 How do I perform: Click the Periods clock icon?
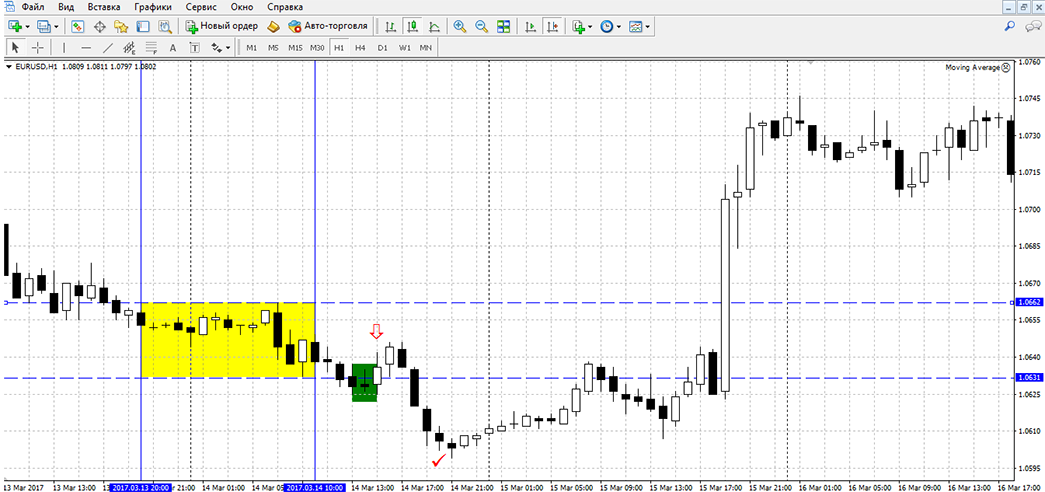click(606, 27)
